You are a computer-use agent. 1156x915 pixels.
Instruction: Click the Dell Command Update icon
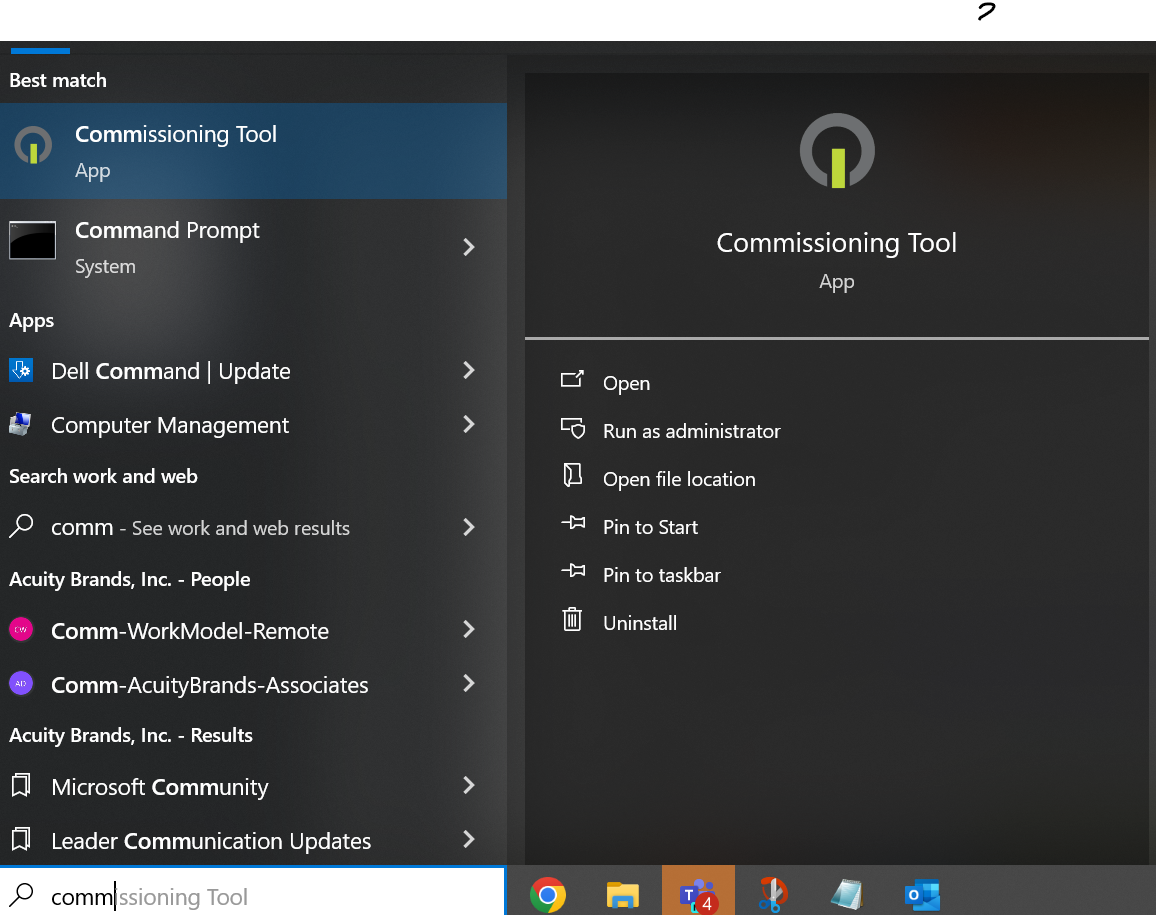[x=21, y=370]
